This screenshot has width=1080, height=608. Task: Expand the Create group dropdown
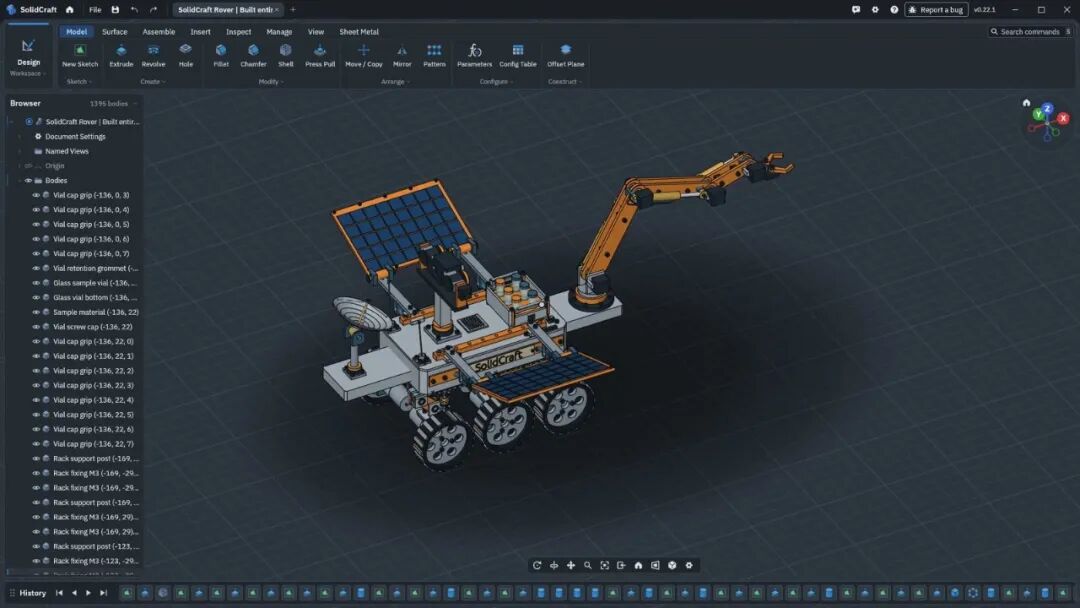(x=153, y=81)
